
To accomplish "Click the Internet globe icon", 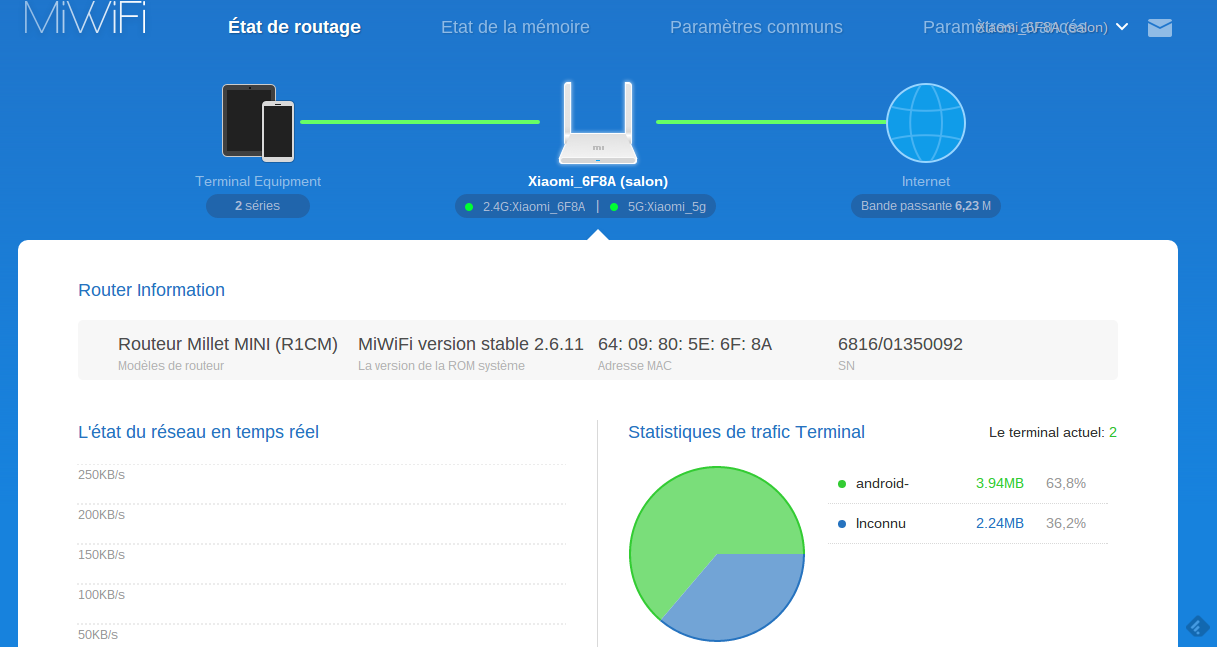I will (x=926, y=122).
